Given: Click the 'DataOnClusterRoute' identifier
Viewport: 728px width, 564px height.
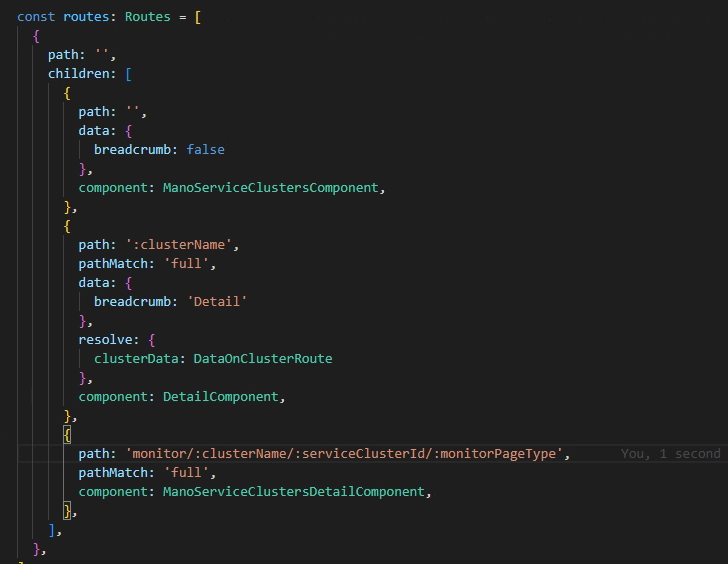Looking at the screenshot, I should coord(263,359).
